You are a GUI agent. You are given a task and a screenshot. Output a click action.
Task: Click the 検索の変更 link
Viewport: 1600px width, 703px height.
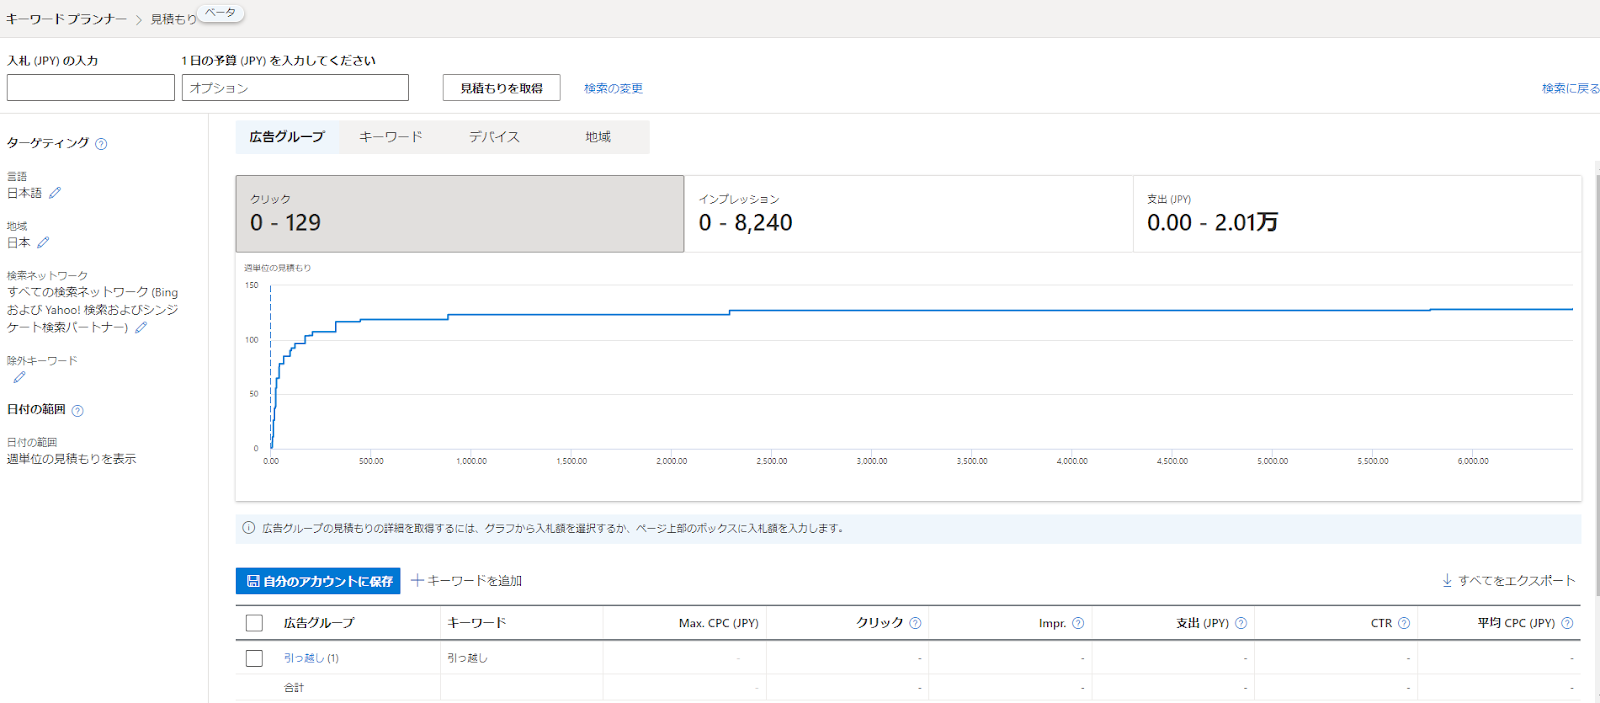coord(613,88)
